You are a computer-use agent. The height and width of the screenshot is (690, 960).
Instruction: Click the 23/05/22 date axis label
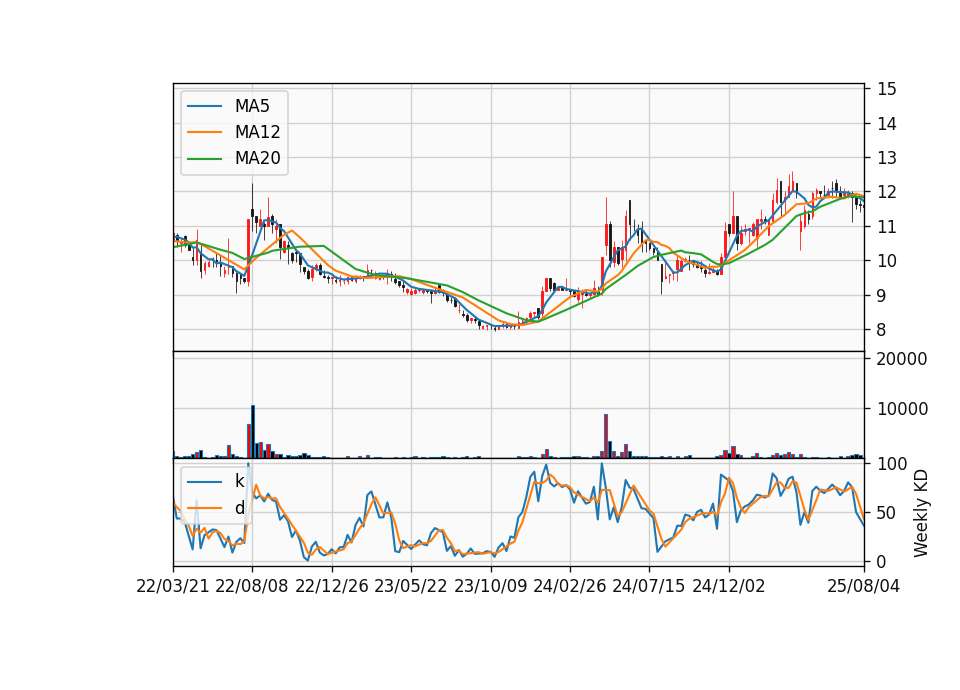coord(411,586)
